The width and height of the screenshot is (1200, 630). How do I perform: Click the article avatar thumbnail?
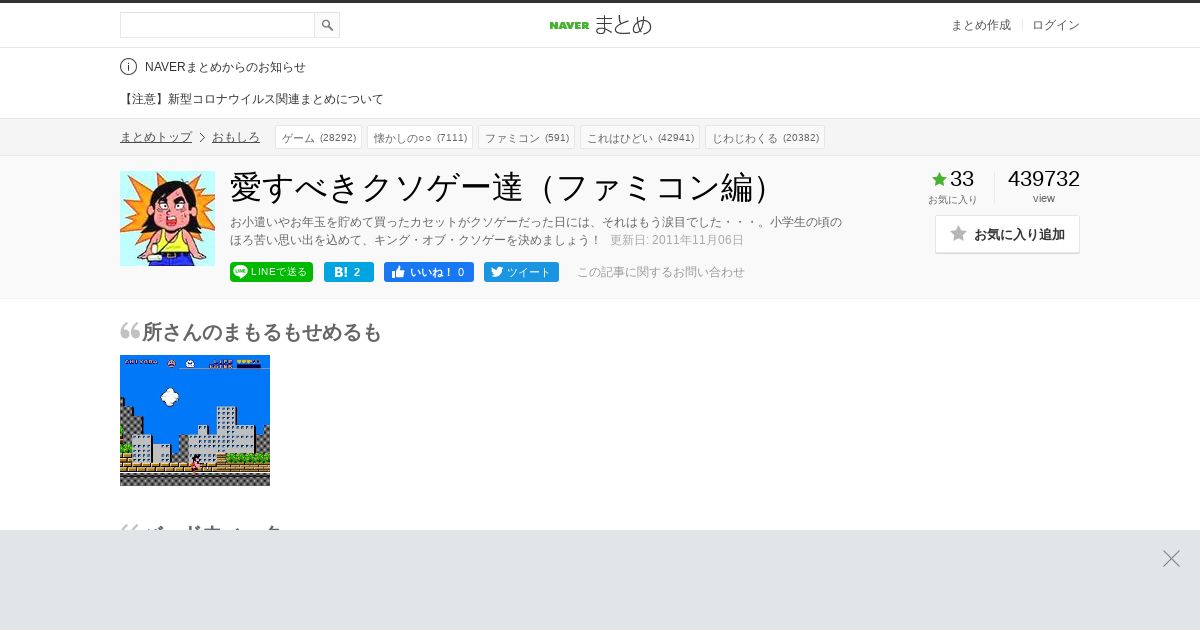167,218
